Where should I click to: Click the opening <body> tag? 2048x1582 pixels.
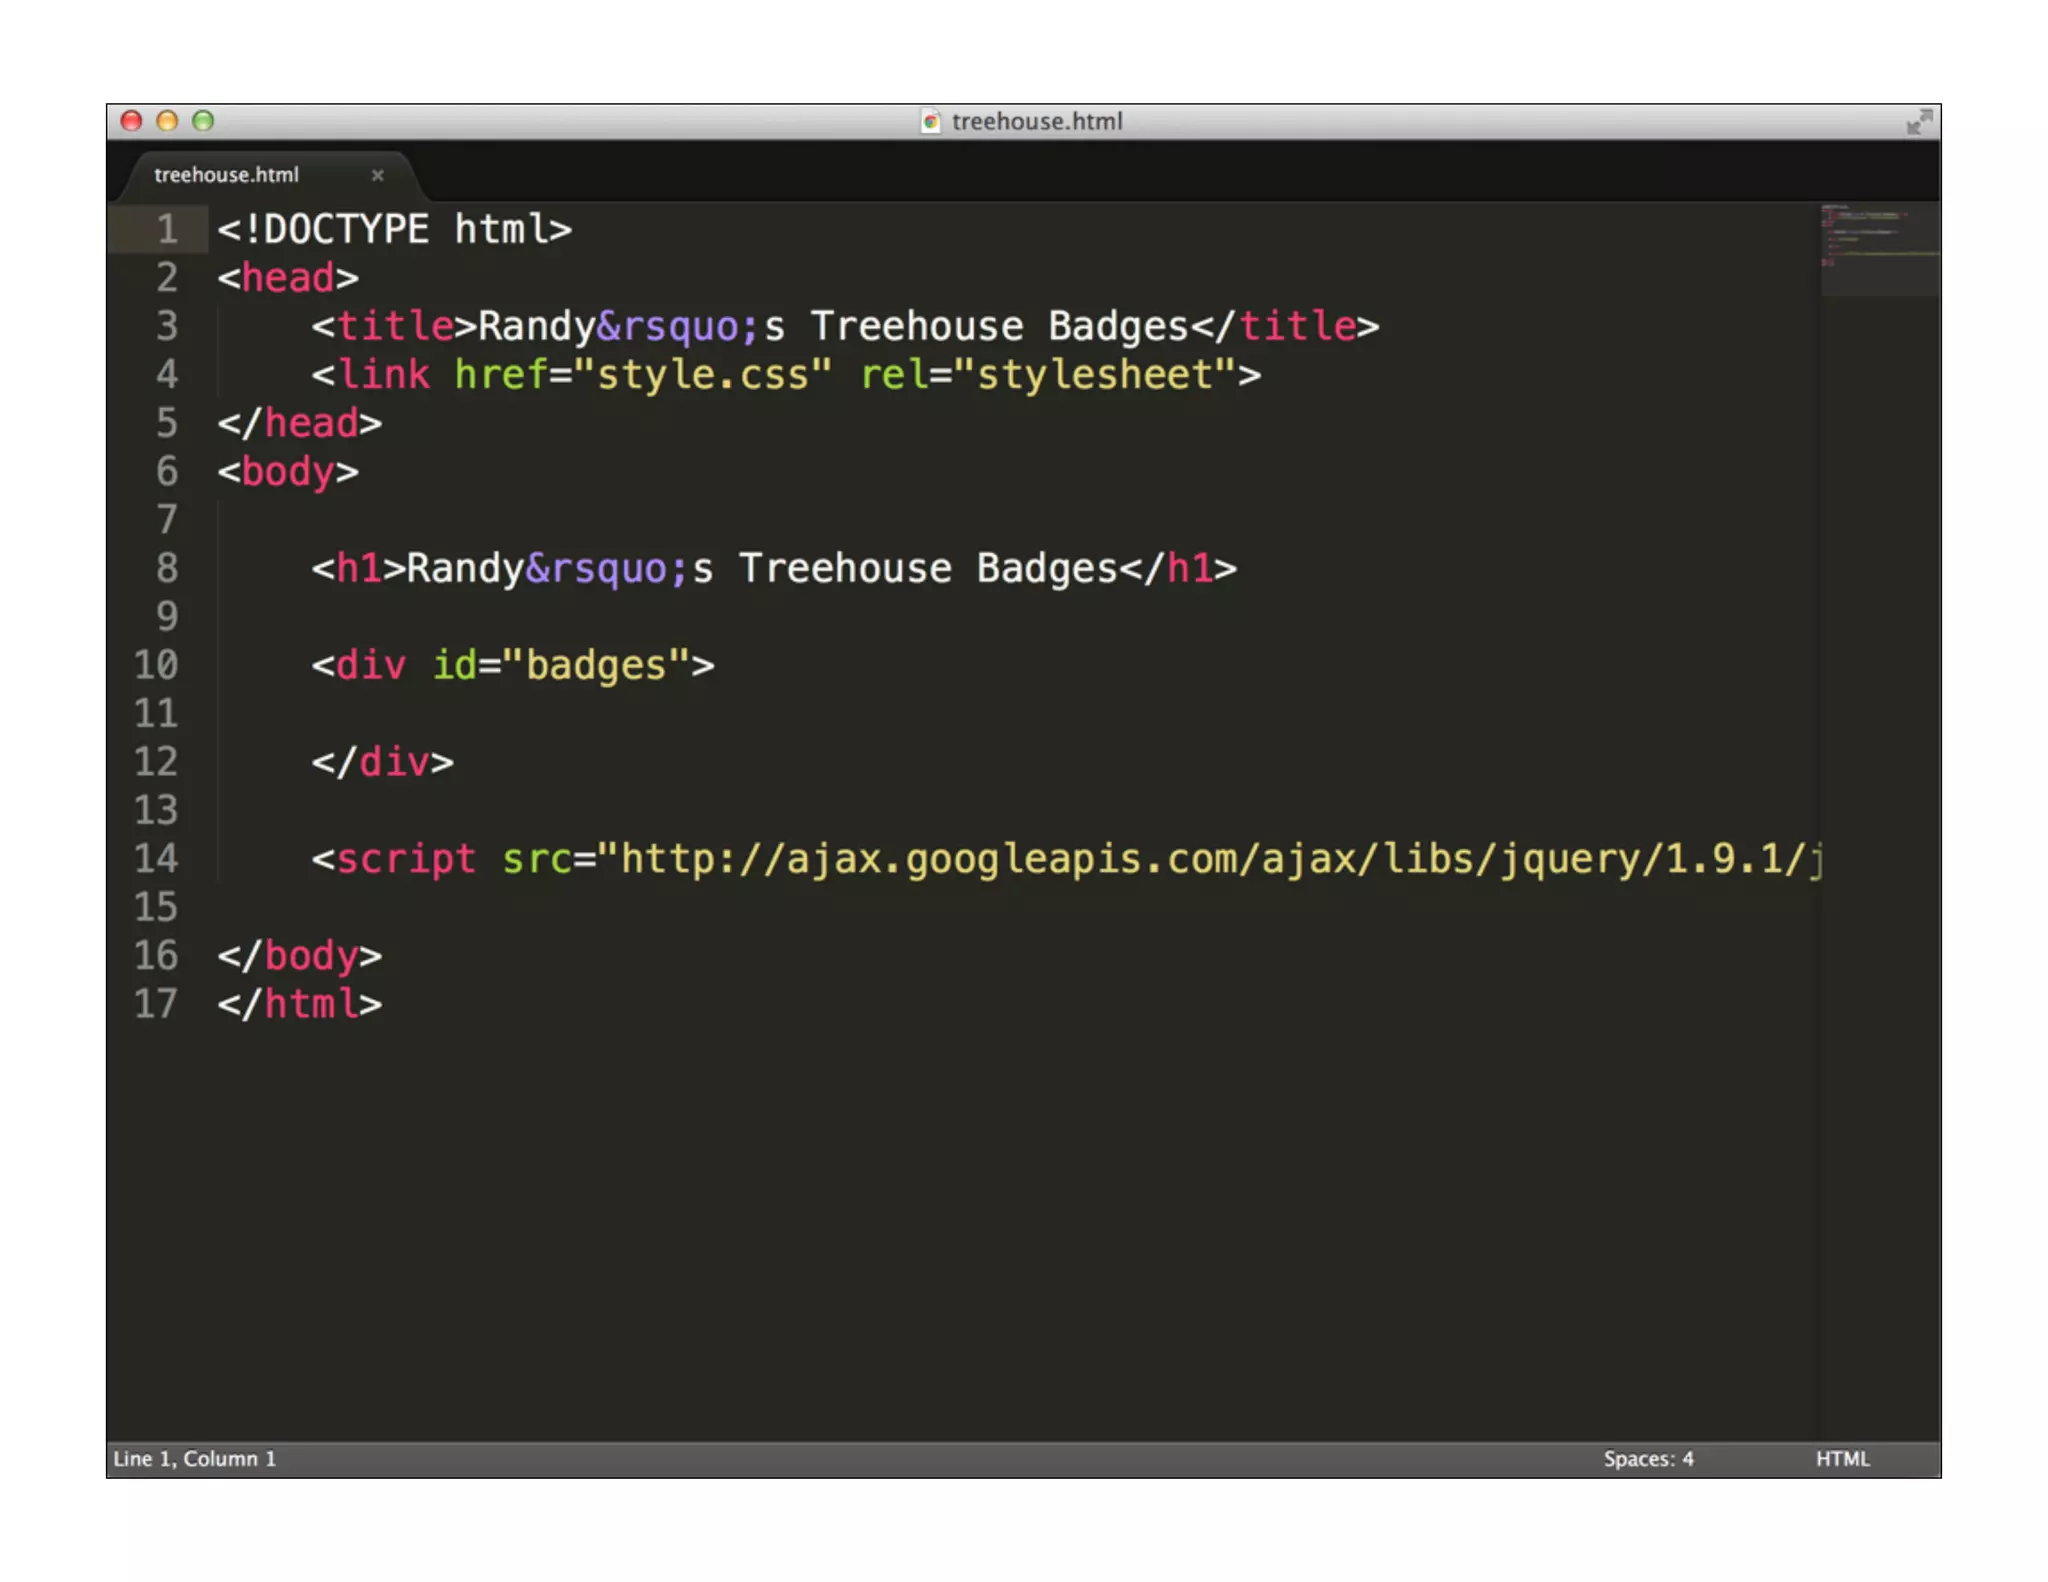pos(288,472)
